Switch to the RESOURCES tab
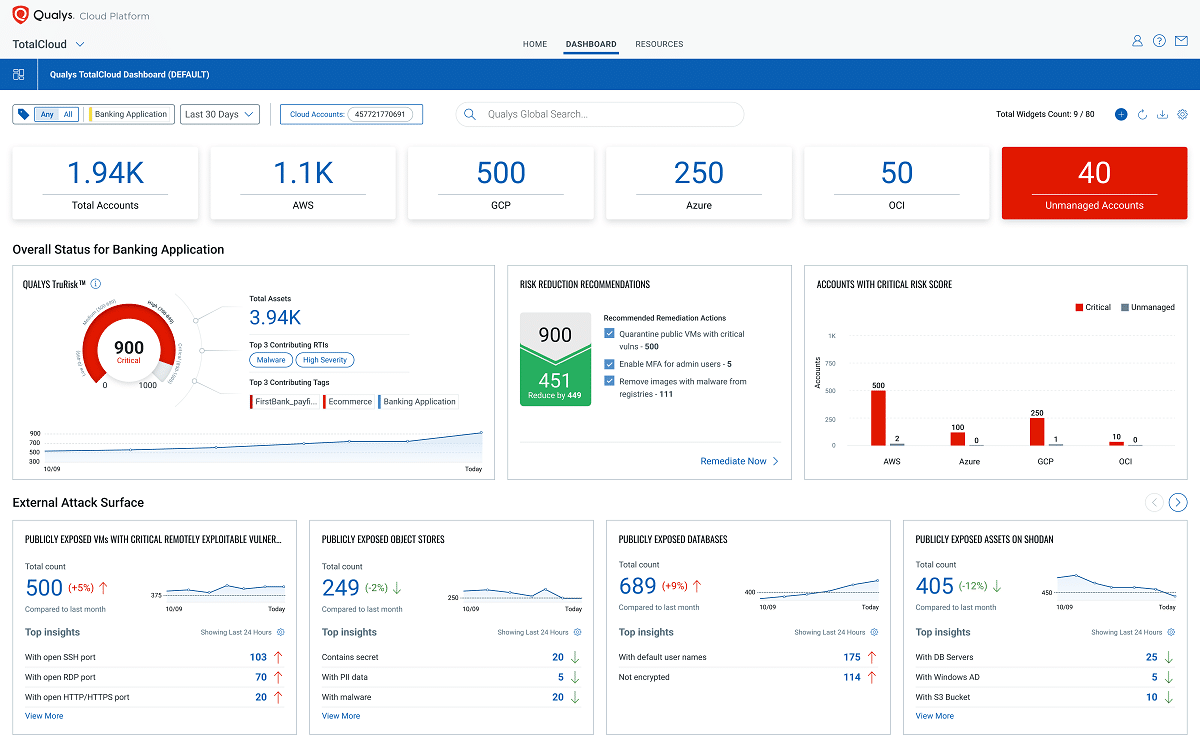Image resolution: width=1200 pixels, height=748 pixels. (659, 44)
